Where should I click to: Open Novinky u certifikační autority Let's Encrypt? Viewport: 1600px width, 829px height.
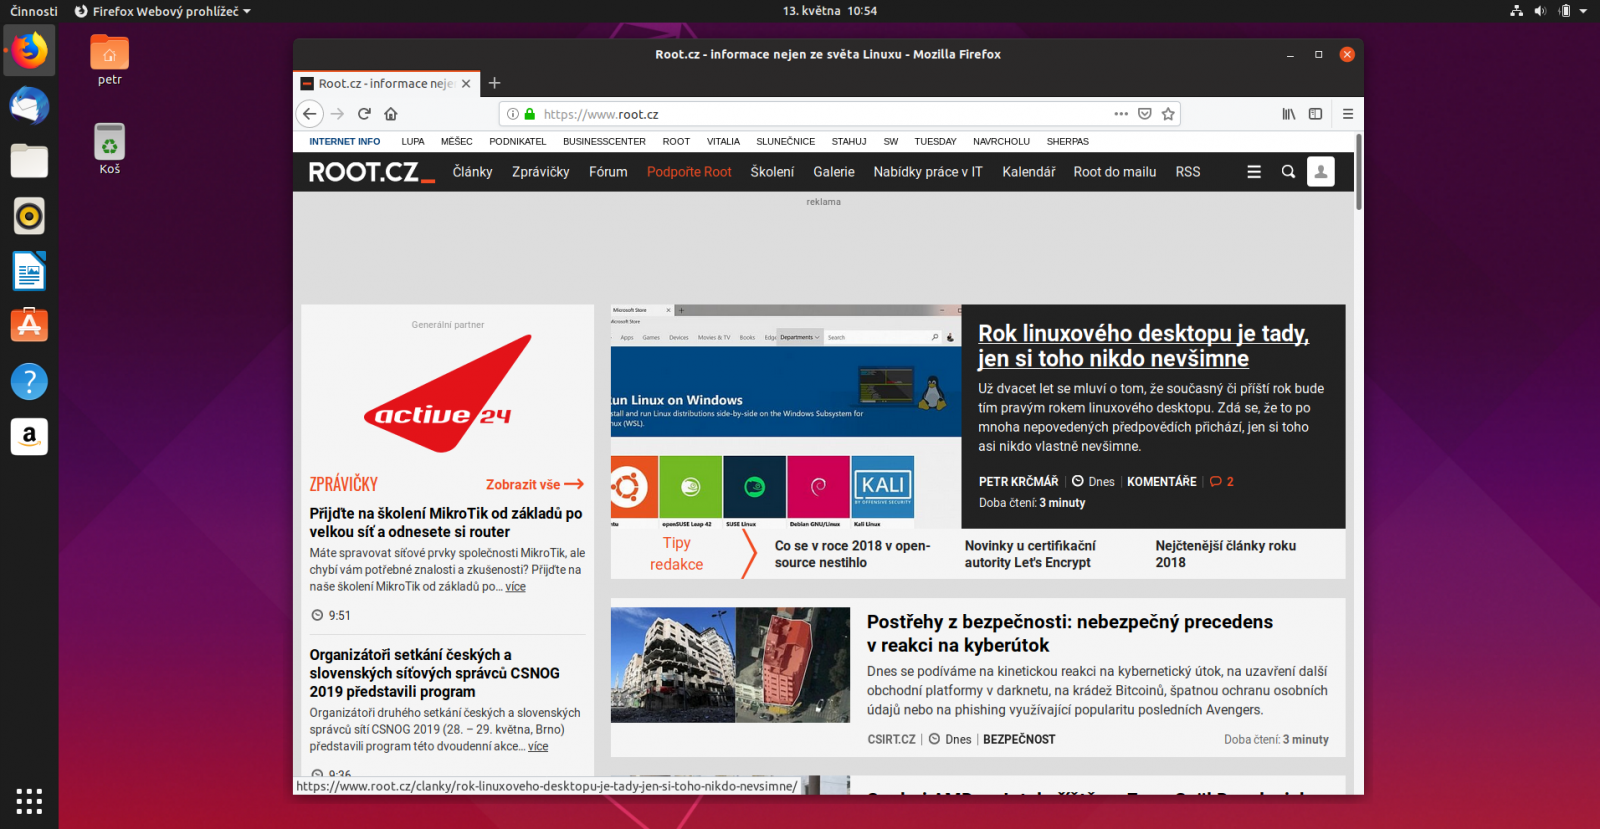click(1030, 554)
